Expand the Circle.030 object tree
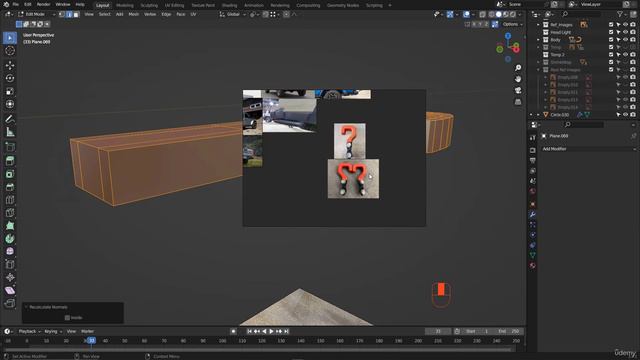Viewport: 640px width, 360px height. [538, 115]
